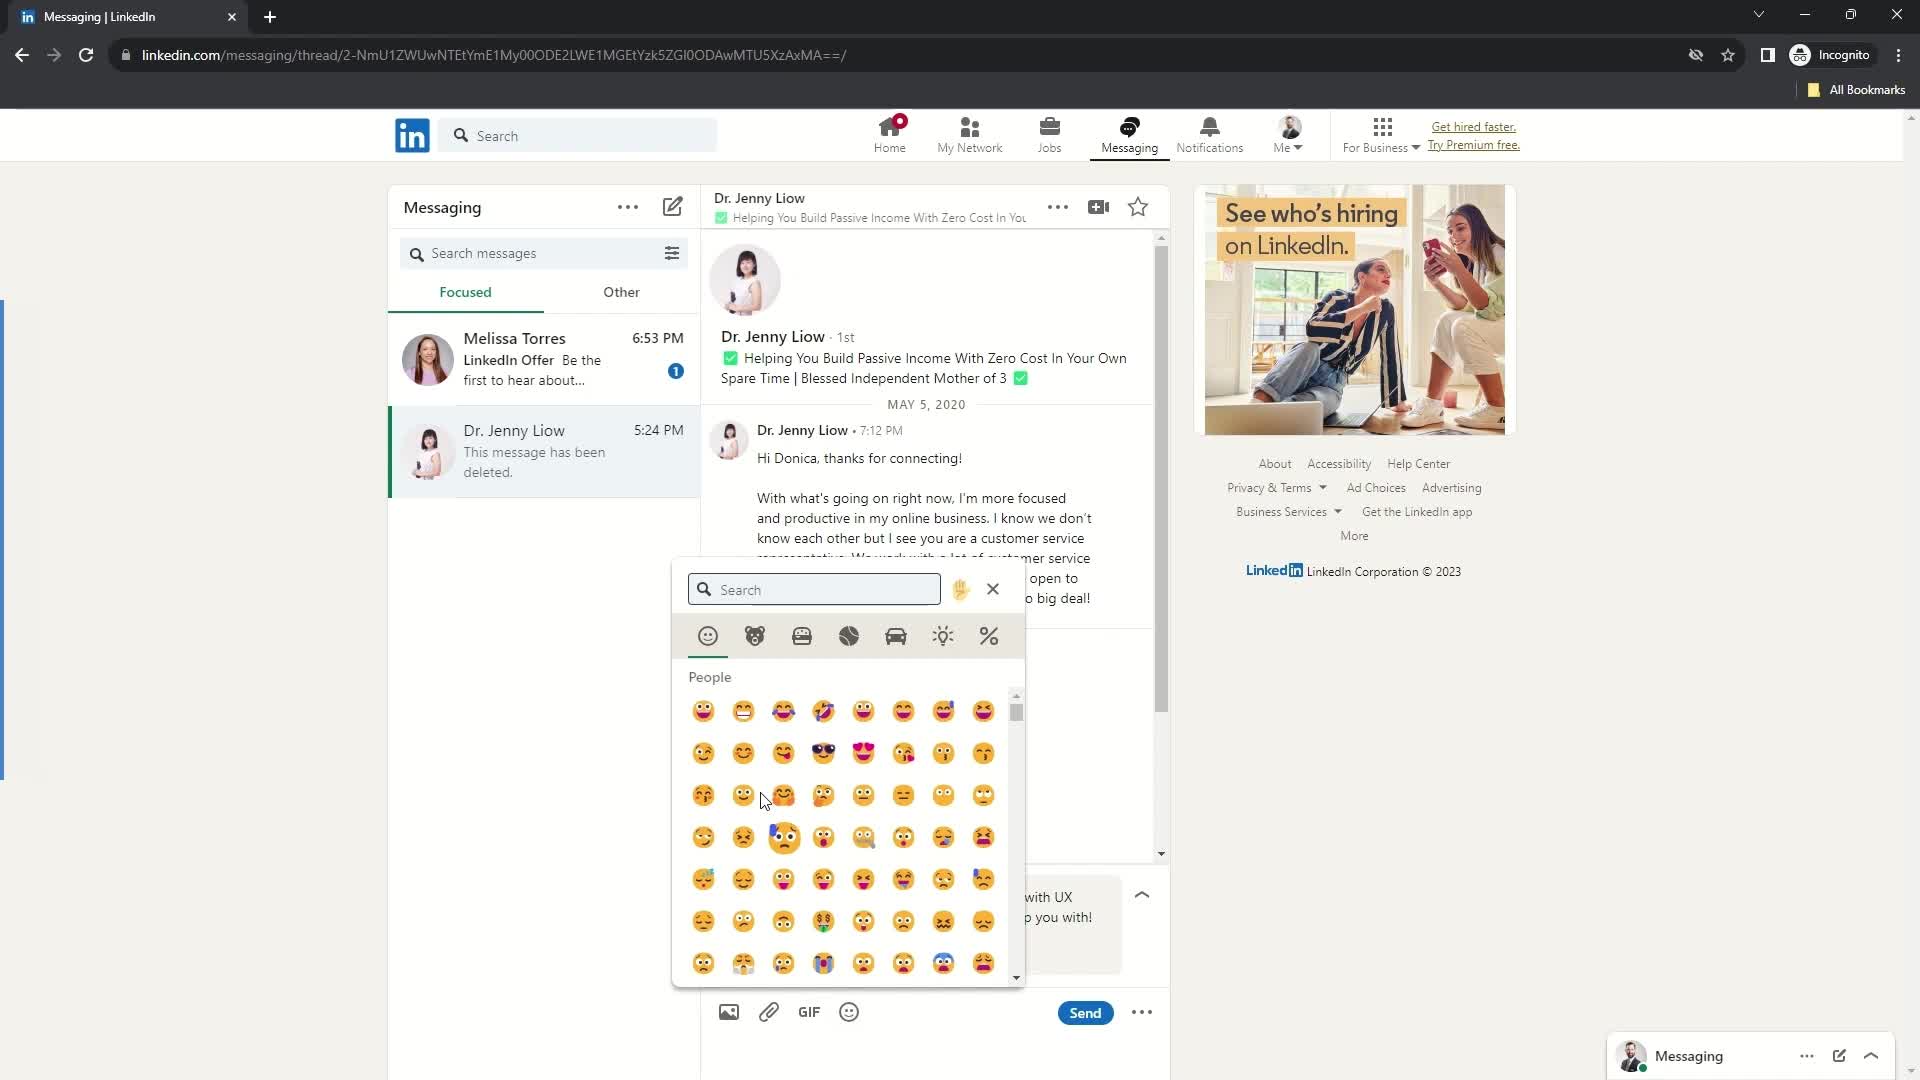Expand For Business dropdown
Viewport: 1920px width, 1080px height.
click(1382, 135)
